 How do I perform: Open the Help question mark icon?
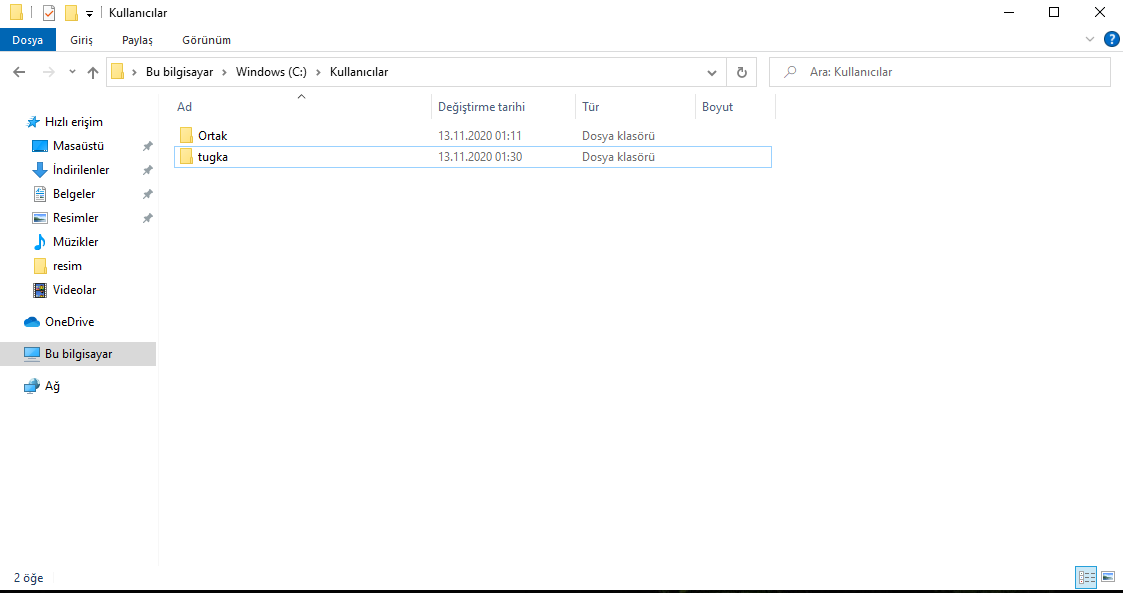(1112, 39)
